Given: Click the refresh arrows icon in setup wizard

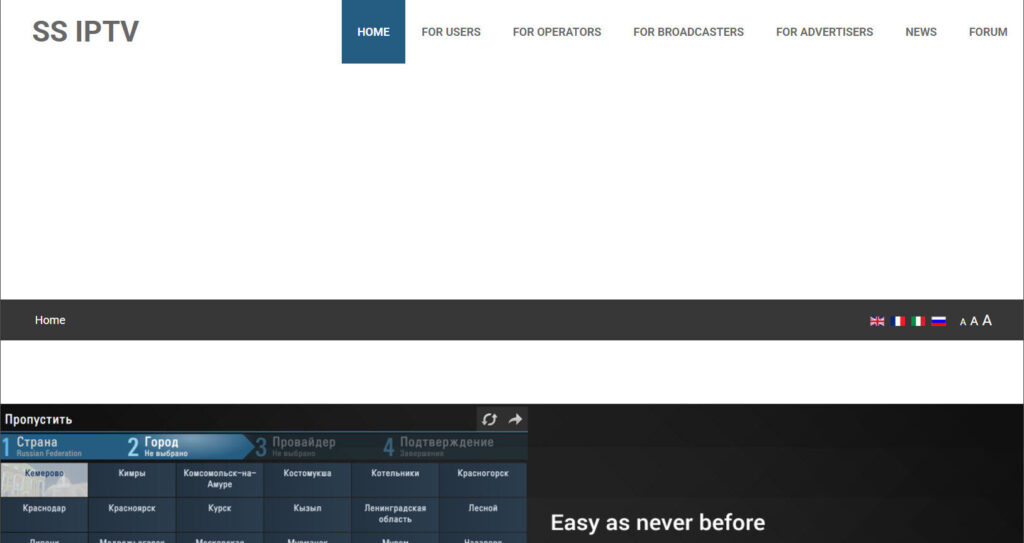Looking at the screenshot, I should pos(490,420).
